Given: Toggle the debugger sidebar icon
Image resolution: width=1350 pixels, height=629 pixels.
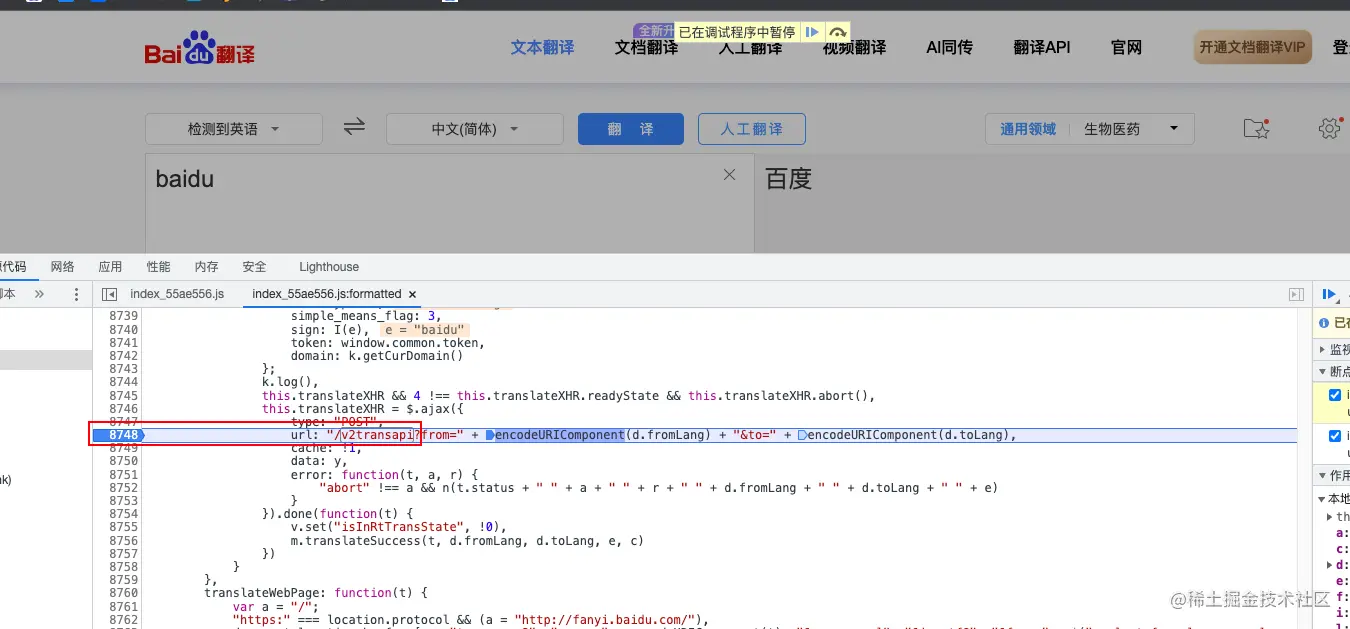Looking at the screenshot, I should pyautogui.click(x=1296, y=294).
